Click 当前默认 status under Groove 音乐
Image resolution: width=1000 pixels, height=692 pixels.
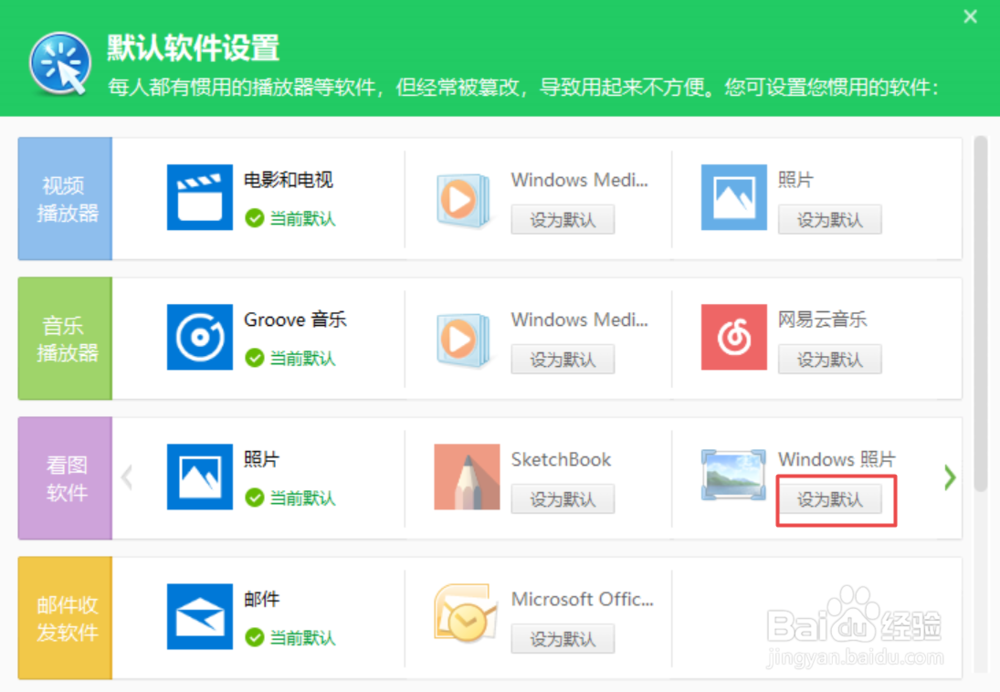pos(302,358)
